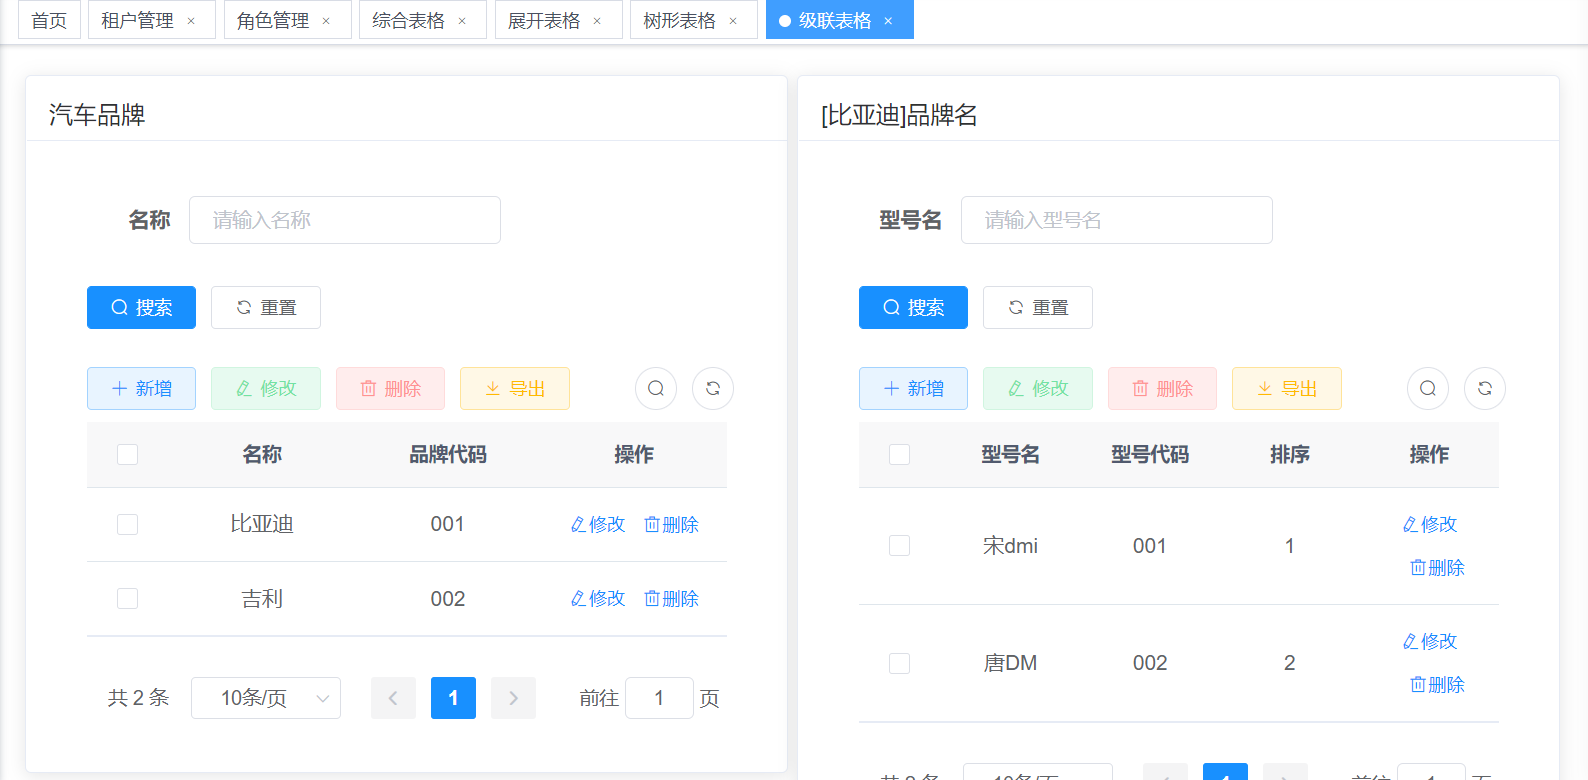Check the 比亚迪 row checkbox
The image size is (1588, 780).
tap(127, 525)
